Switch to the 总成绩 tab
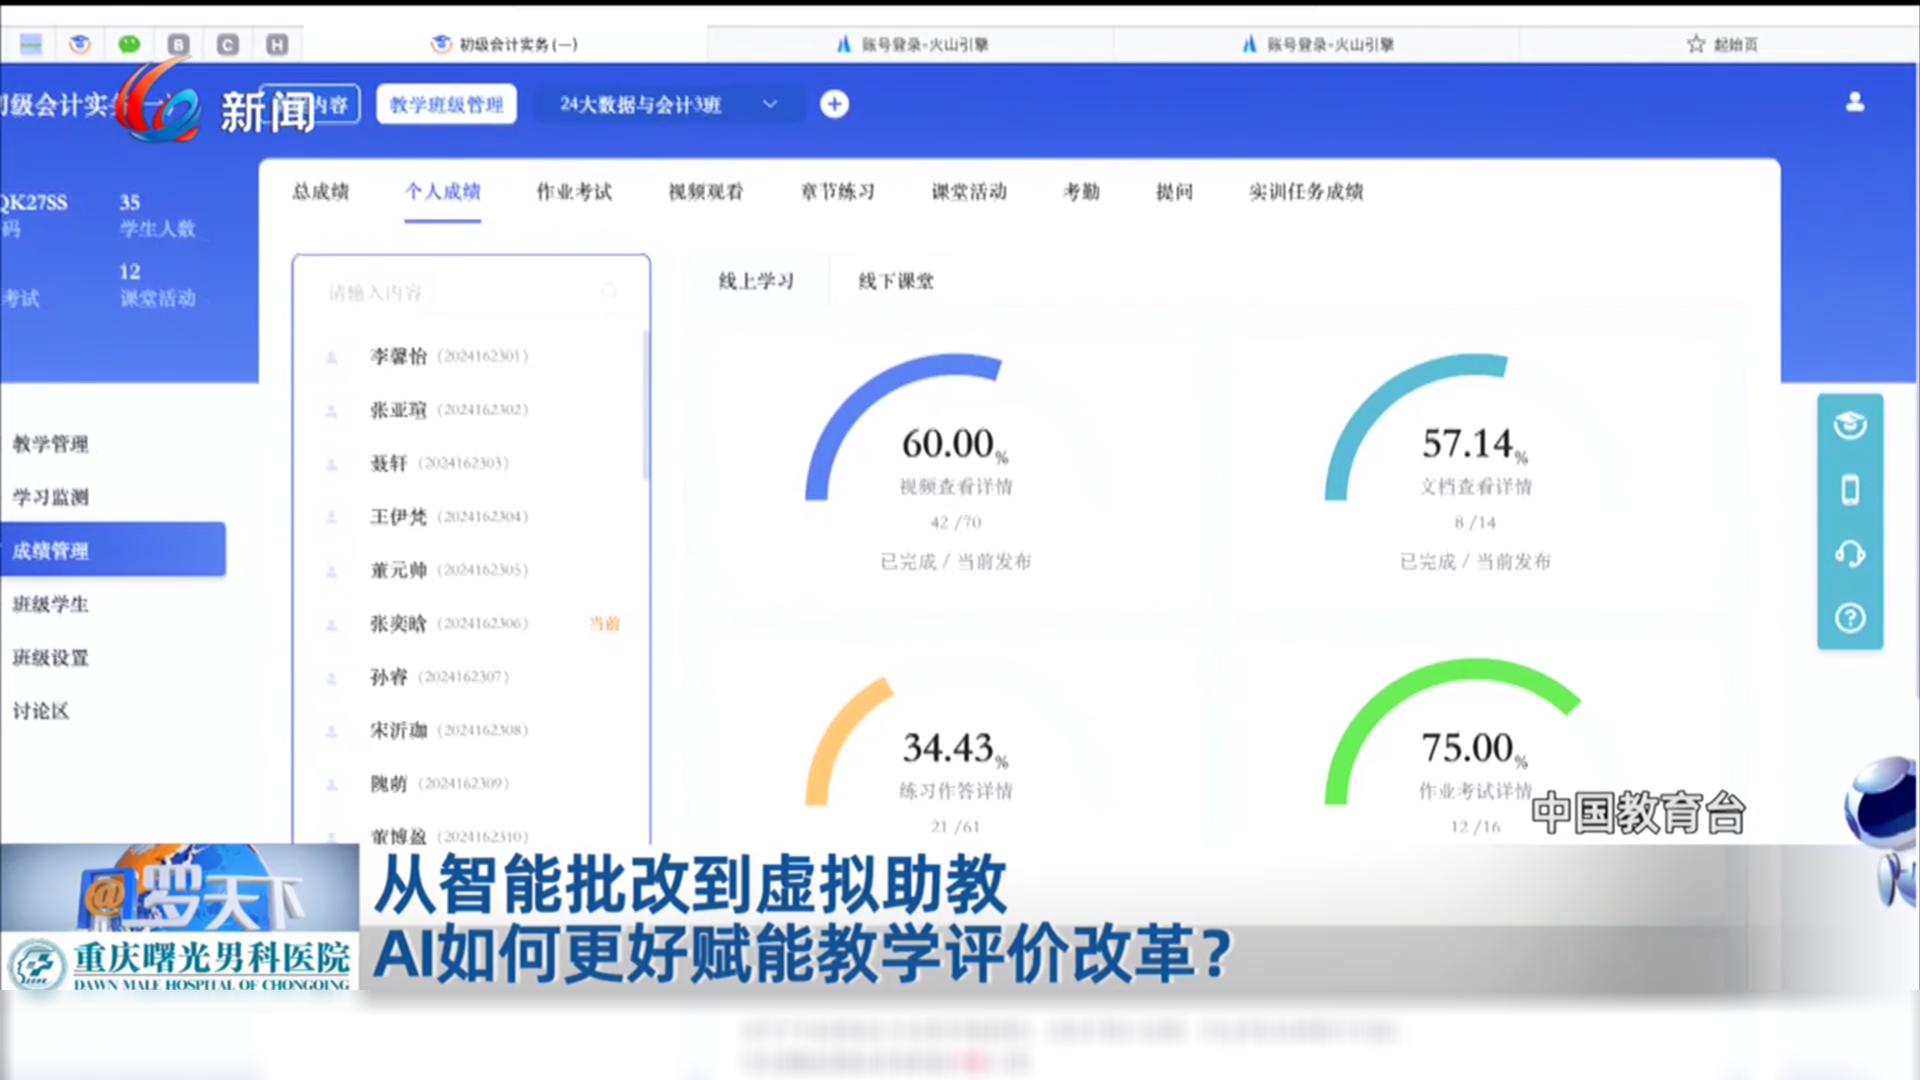Image resolution: width=1920 pixels, height=1080 pixels. (321, 192)
